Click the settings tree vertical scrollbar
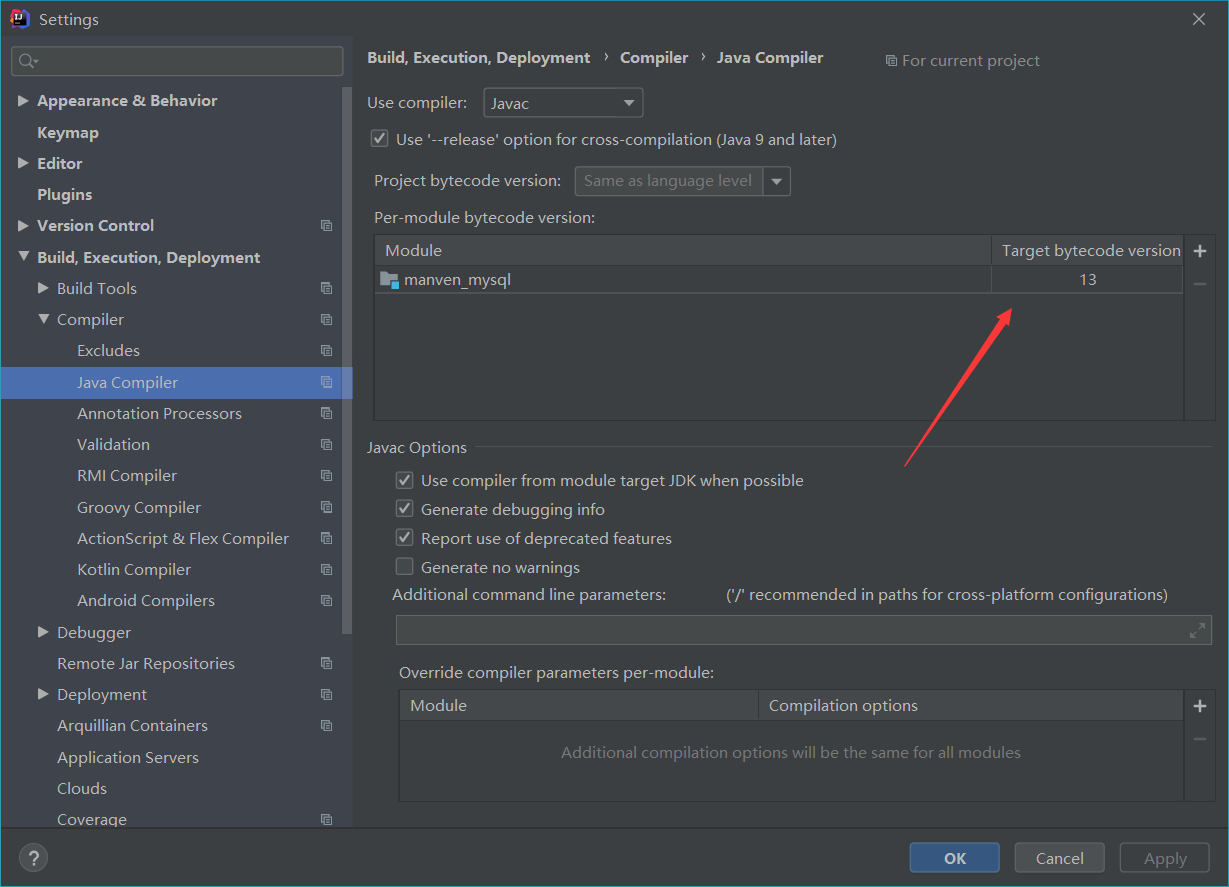This screenshot has width=1229, height=887. tap(347, 360)
